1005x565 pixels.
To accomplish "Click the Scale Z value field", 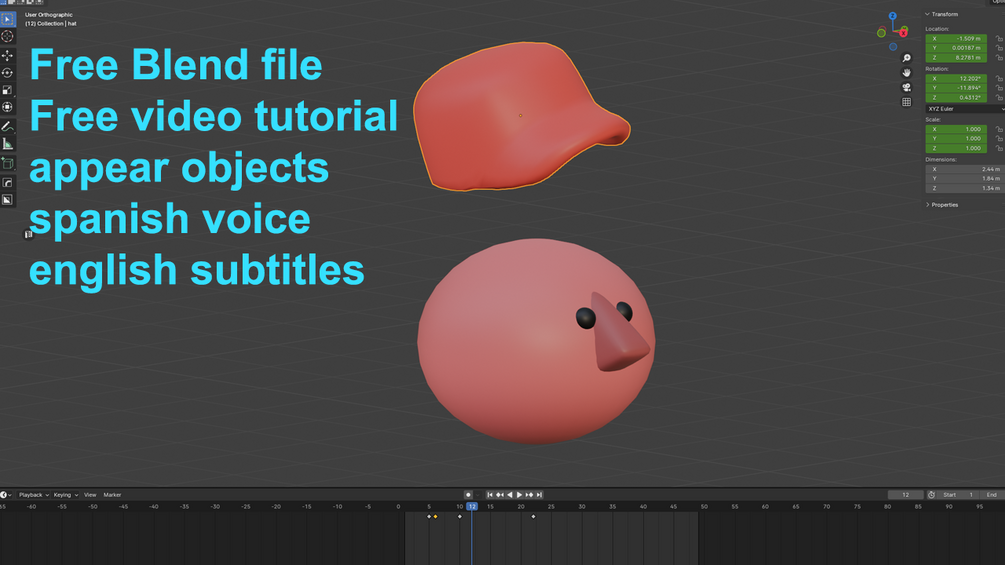I will click(956, 148).
